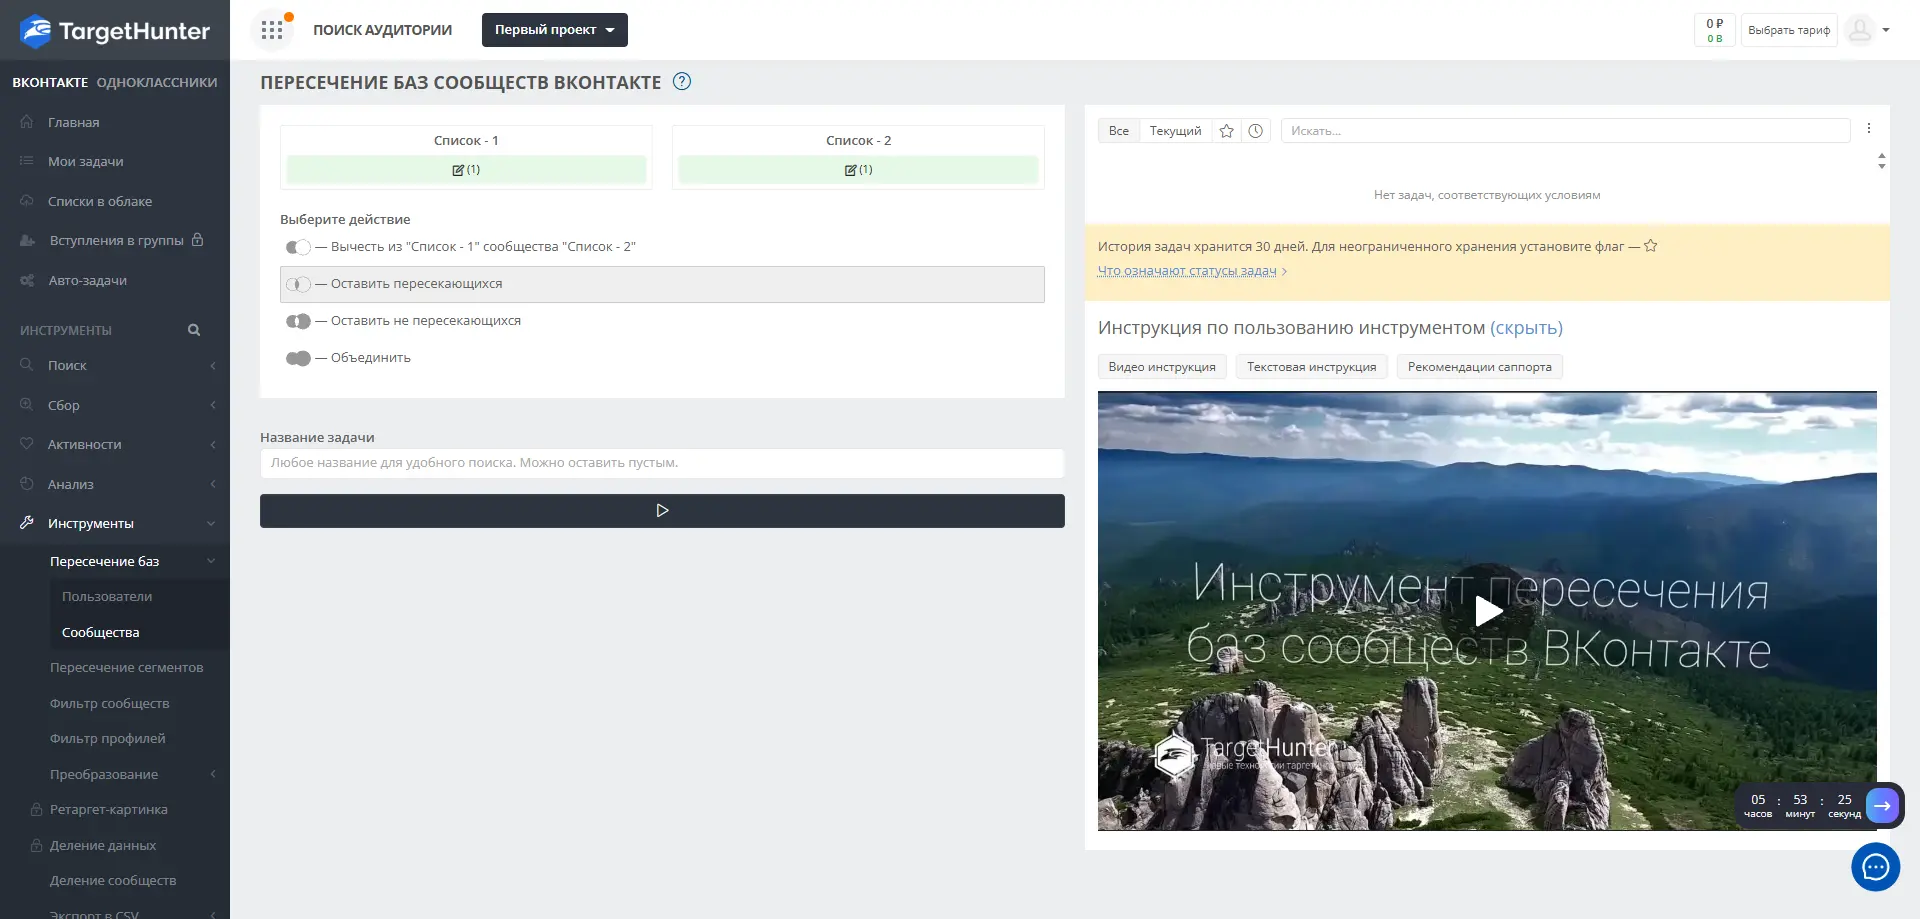Click the Активности heart icon
The height and width of the screenshot is (919, 1920).
coord(27,444)
